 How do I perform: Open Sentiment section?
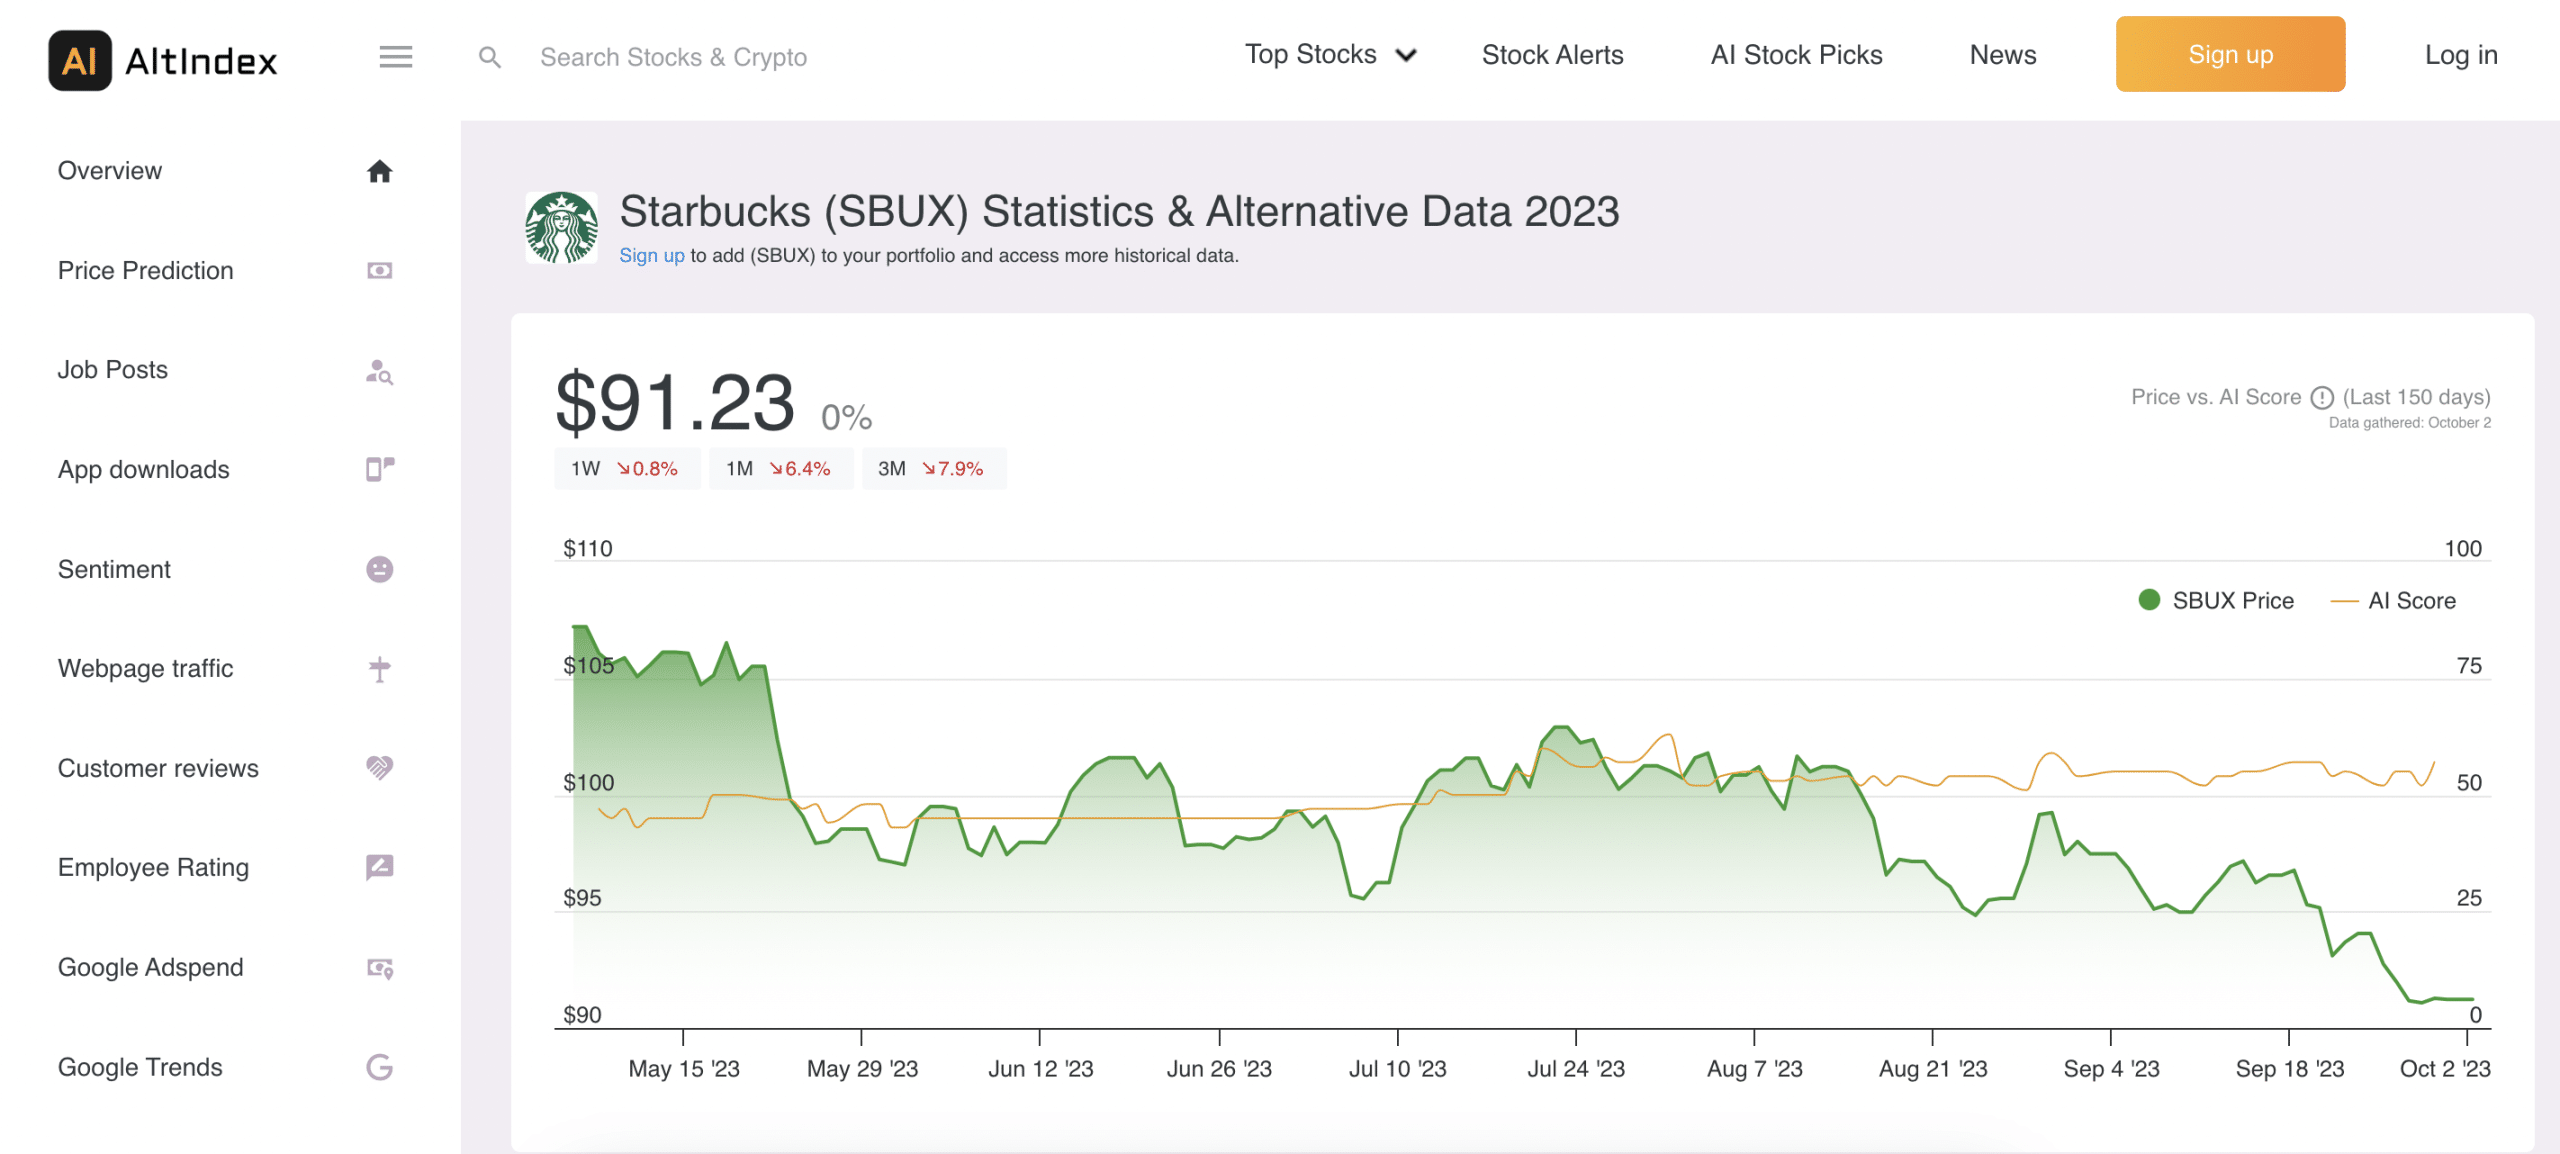tap(114, 569)
